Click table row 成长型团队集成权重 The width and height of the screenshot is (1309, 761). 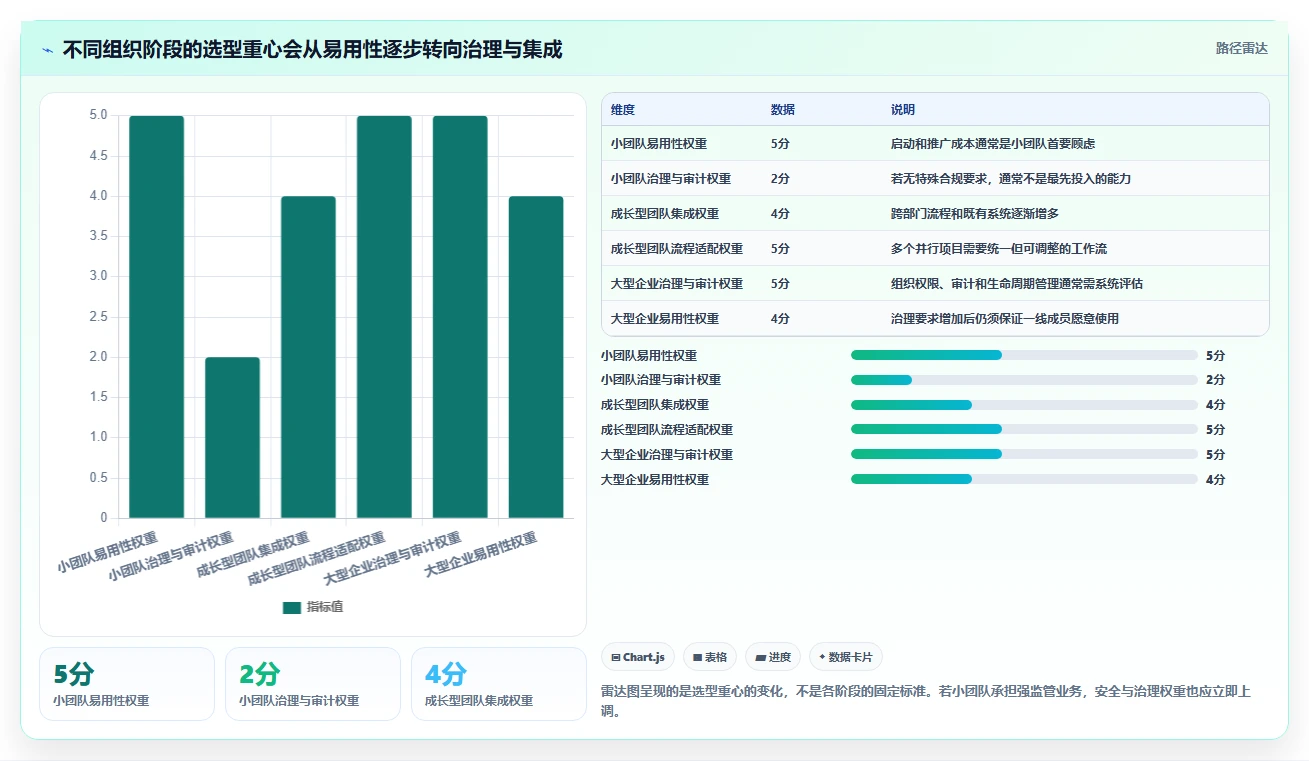(935, 214)
